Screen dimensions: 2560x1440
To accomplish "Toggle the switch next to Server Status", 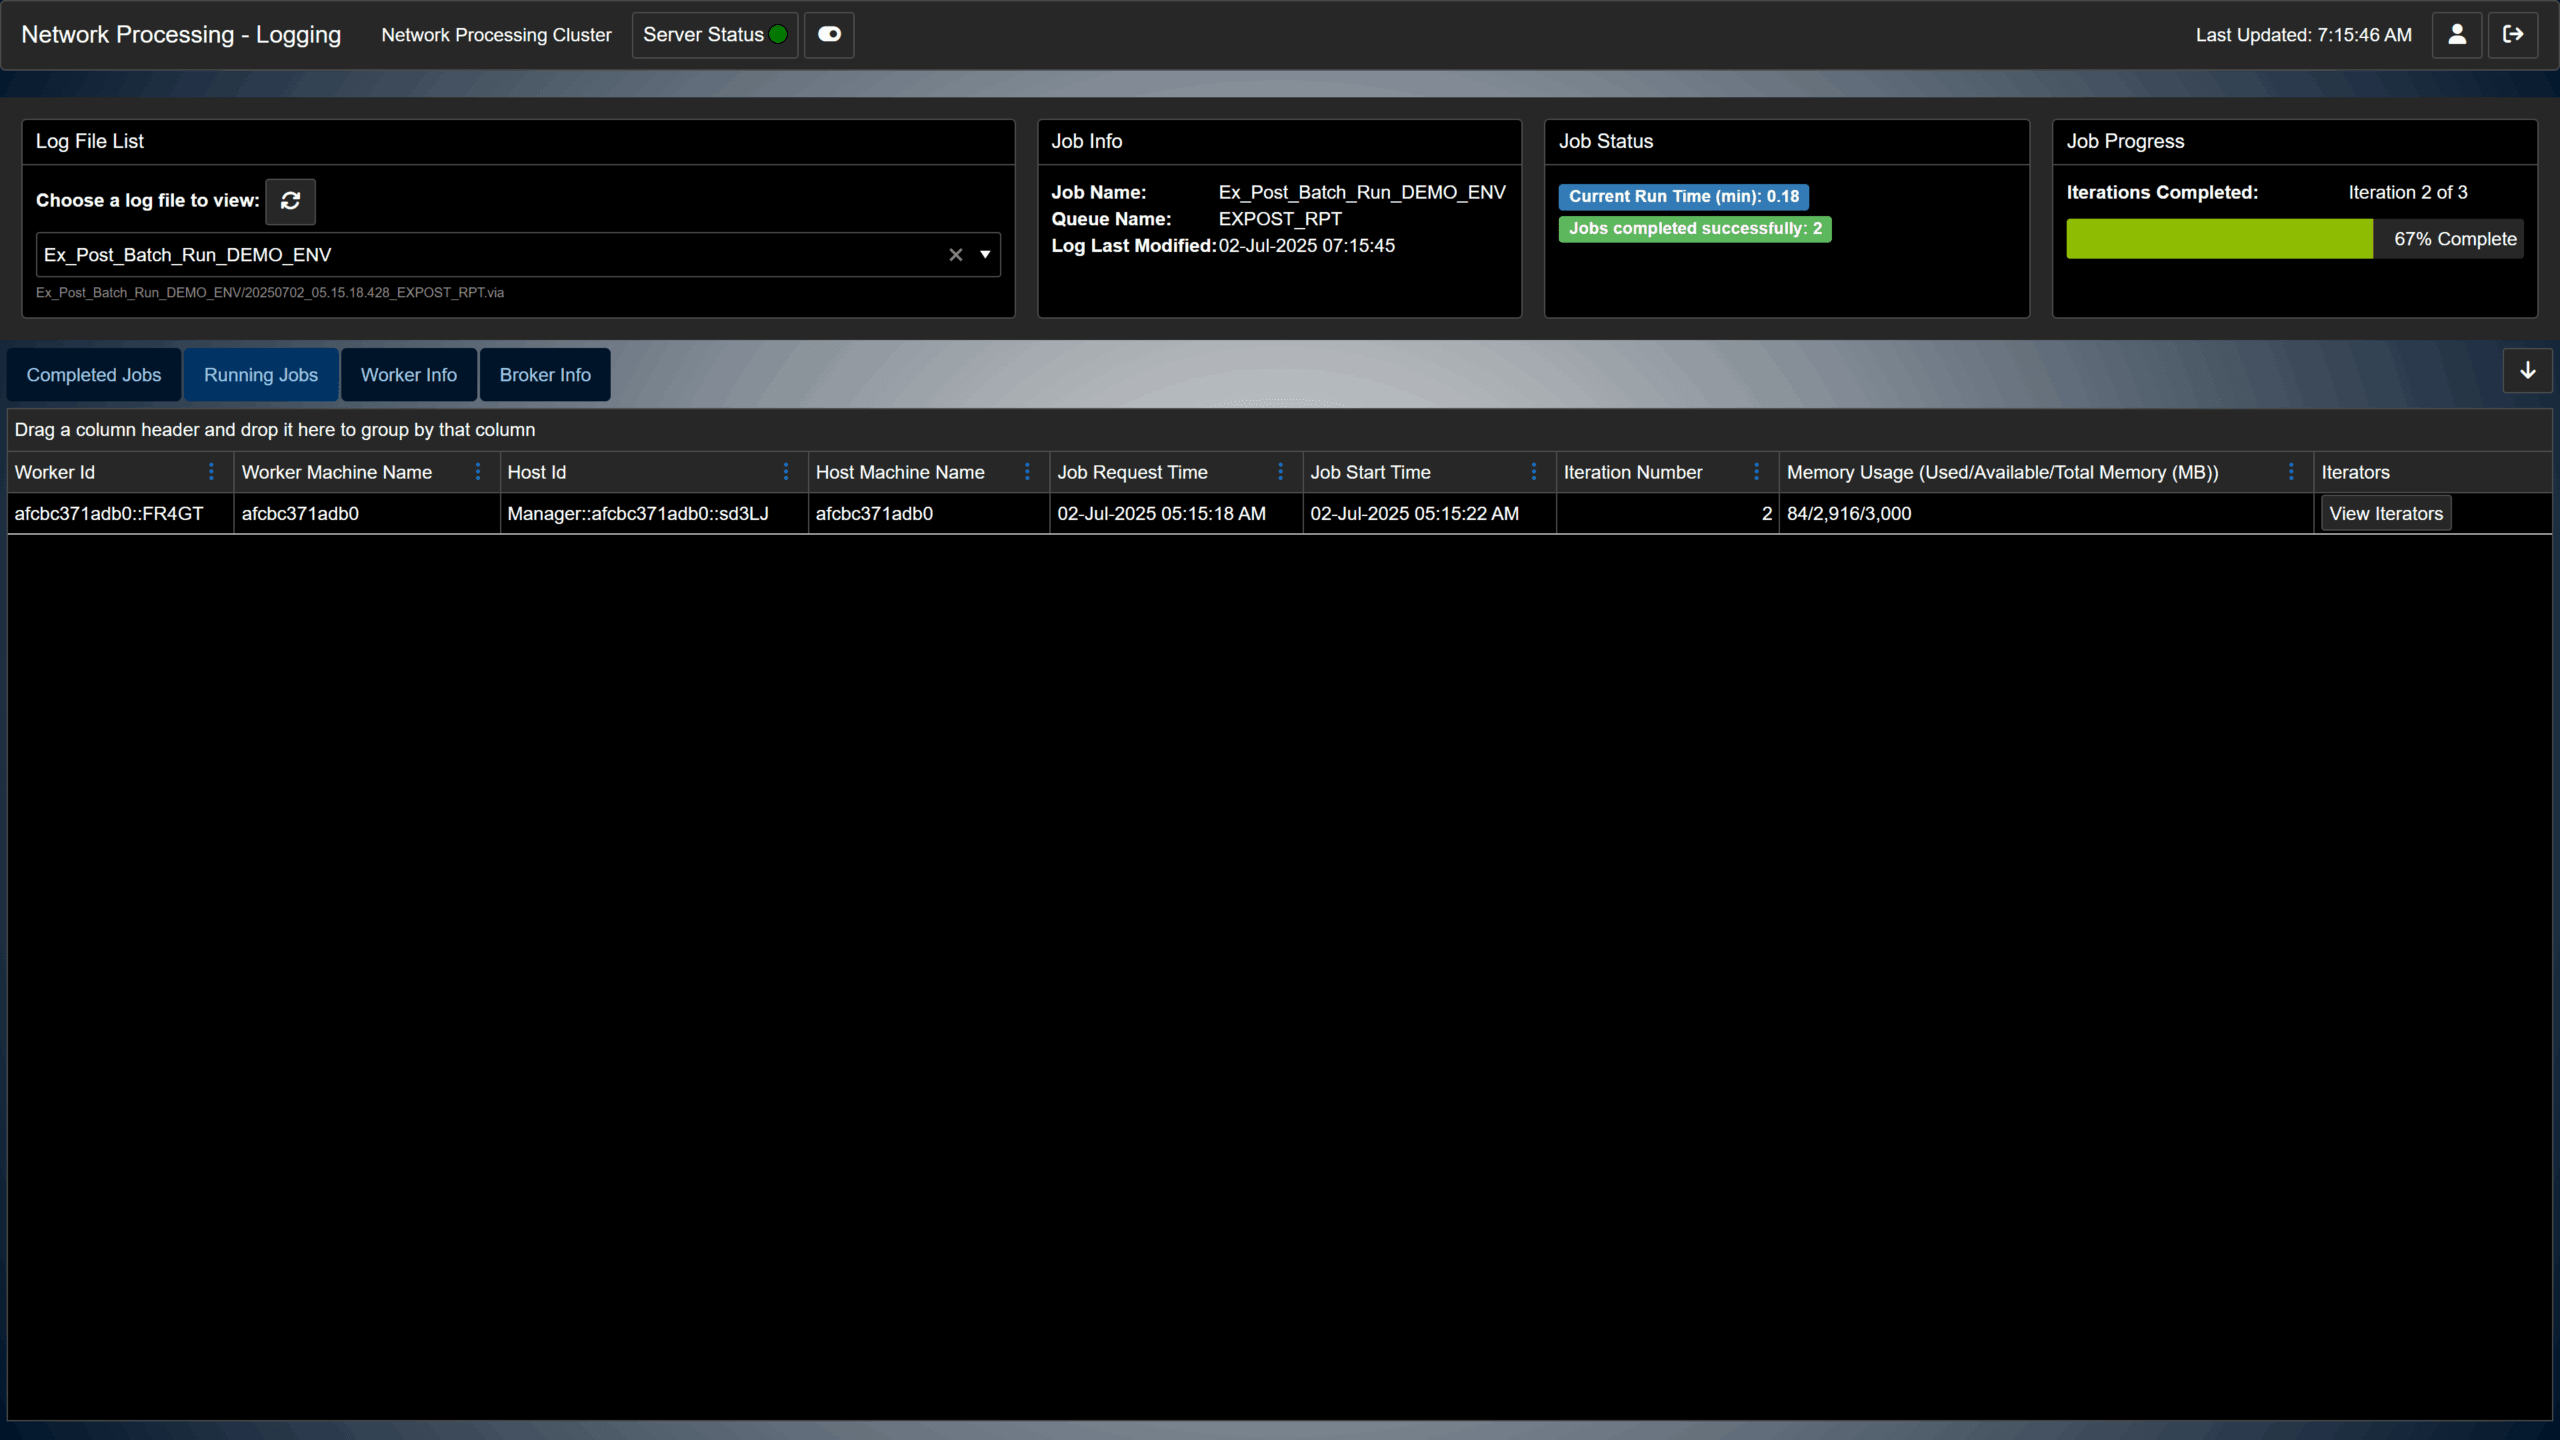I will [829, 35].
